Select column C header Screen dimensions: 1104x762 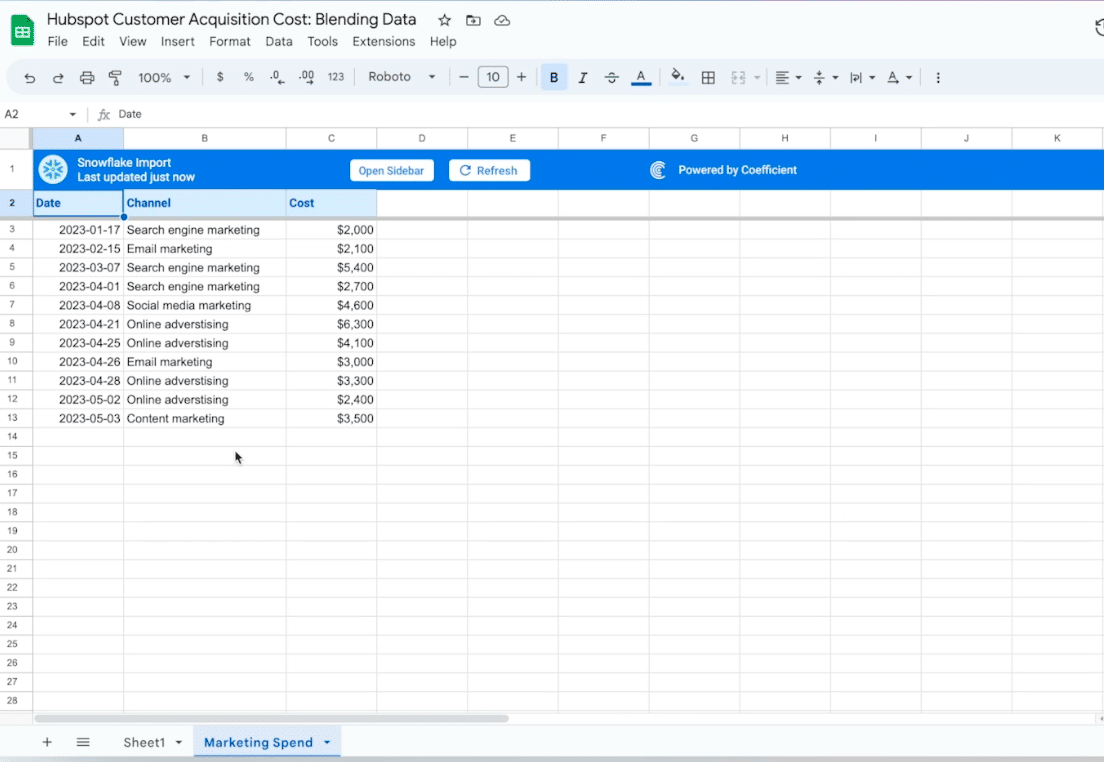(x=331, y=138)
